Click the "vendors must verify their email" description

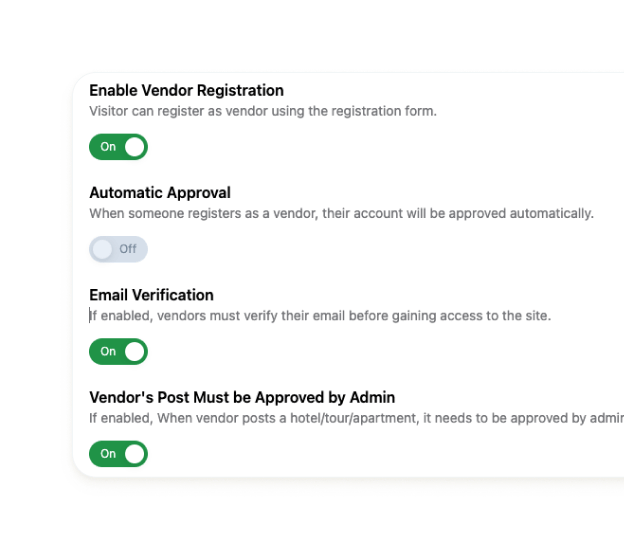tap(320, 316)
